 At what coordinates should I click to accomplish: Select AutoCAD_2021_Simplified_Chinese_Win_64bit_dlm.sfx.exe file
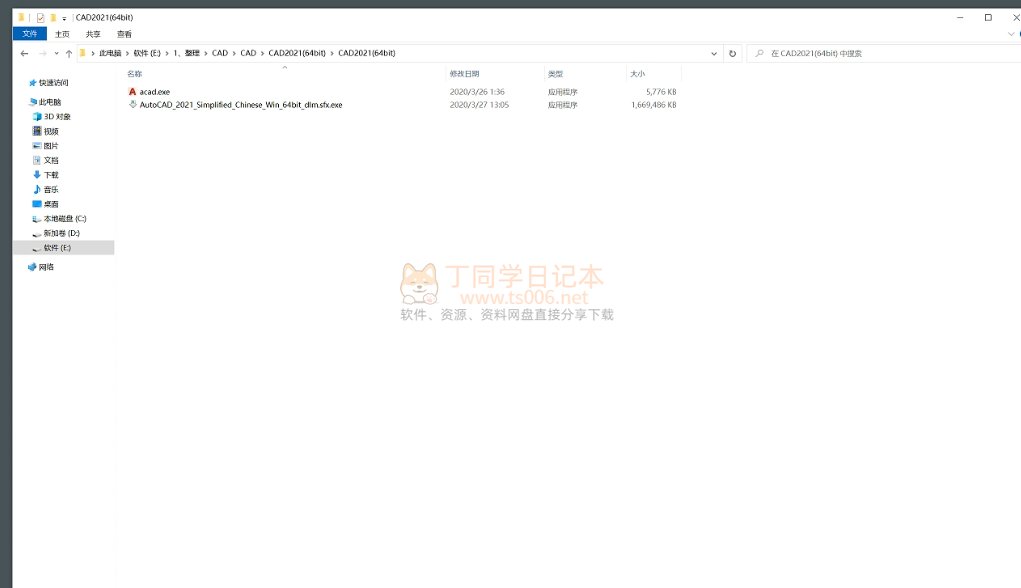click(241, 105)
